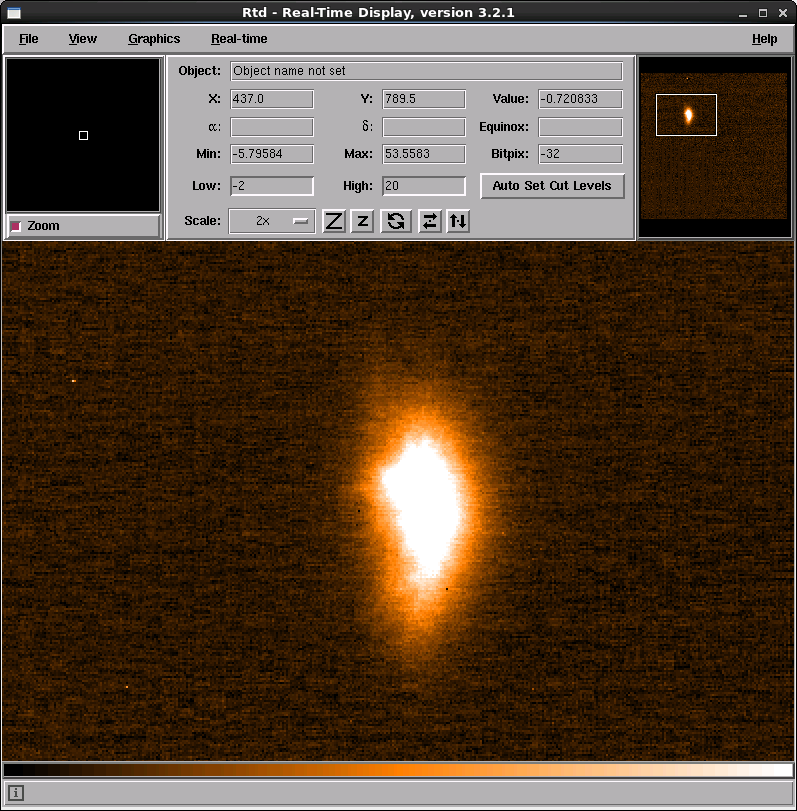The width and height of the screenshot is (797, 811).
Task: Click the info icon in status bar
Action: tap(16, 793)
